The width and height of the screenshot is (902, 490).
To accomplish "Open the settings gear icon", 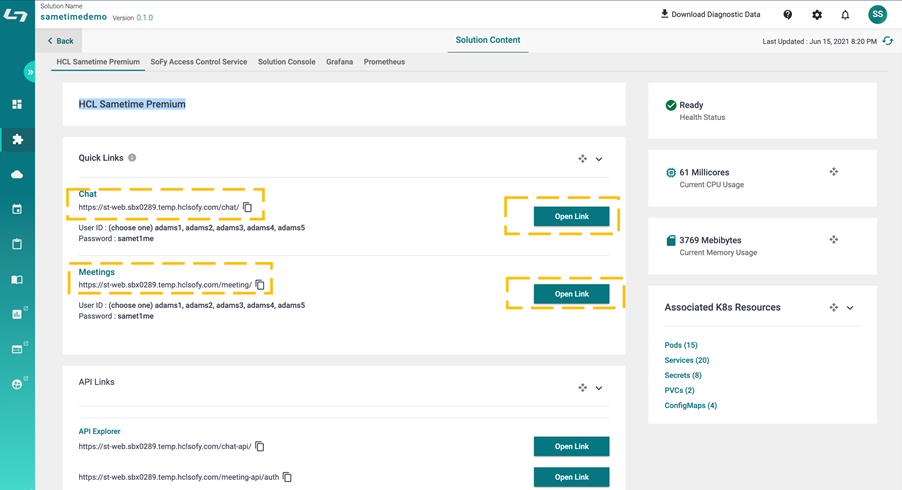I will [x=817, y=15].
